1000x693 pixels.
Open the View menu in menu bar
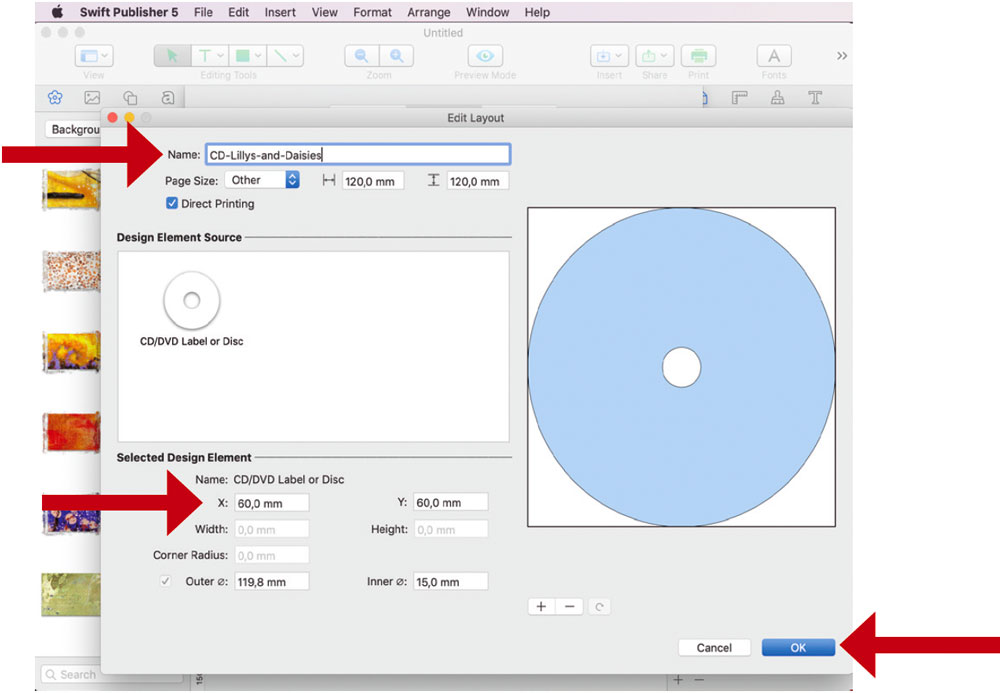(325, 12)
